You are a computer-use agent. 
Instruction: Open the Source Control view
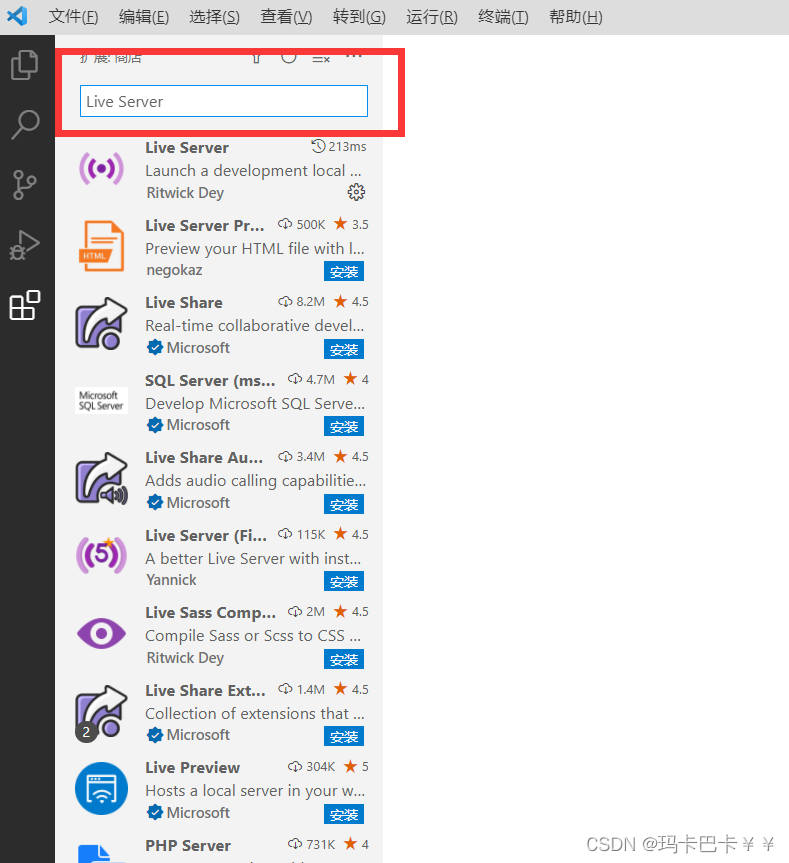click(25, 185)
